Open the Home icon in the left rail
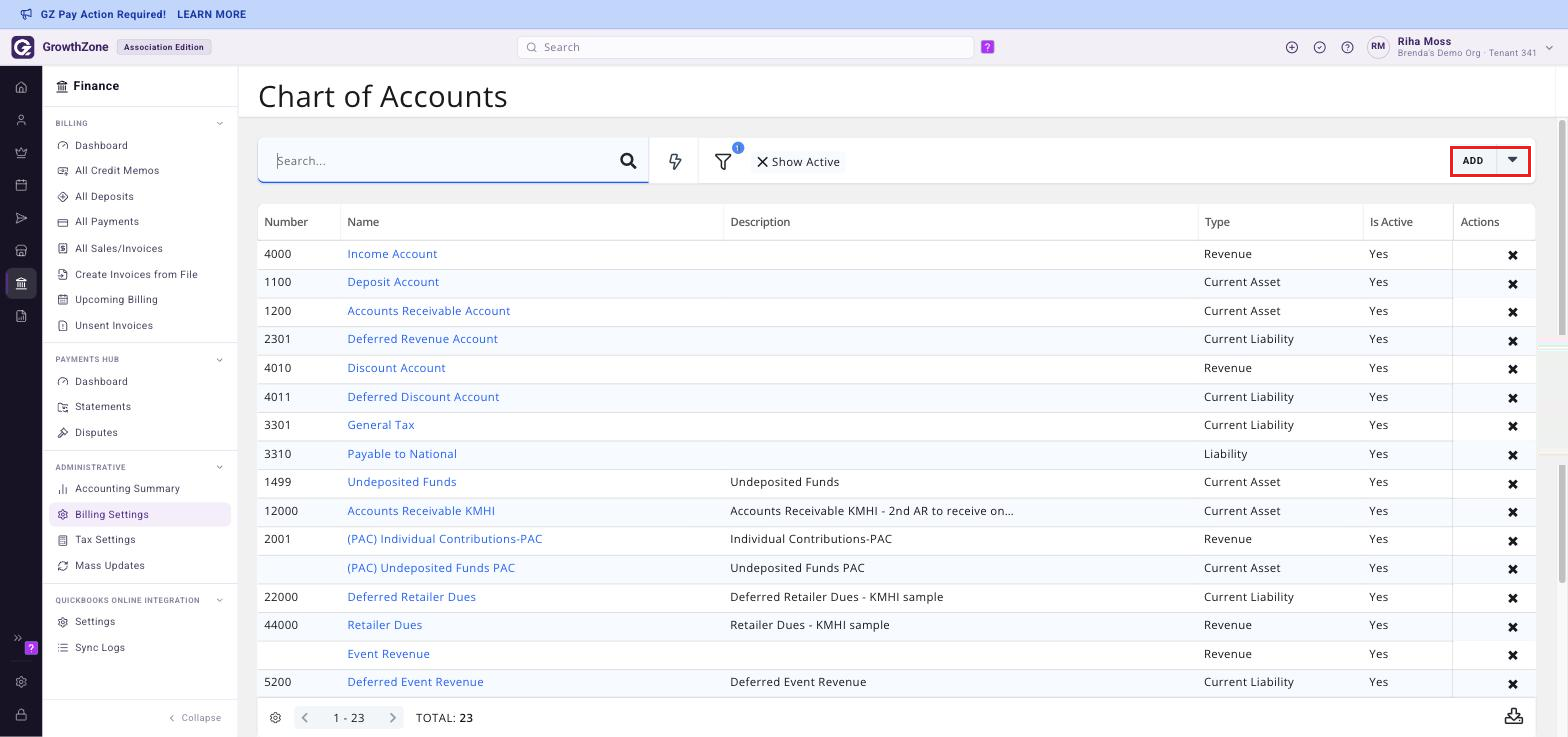 [x=21, y=87]
